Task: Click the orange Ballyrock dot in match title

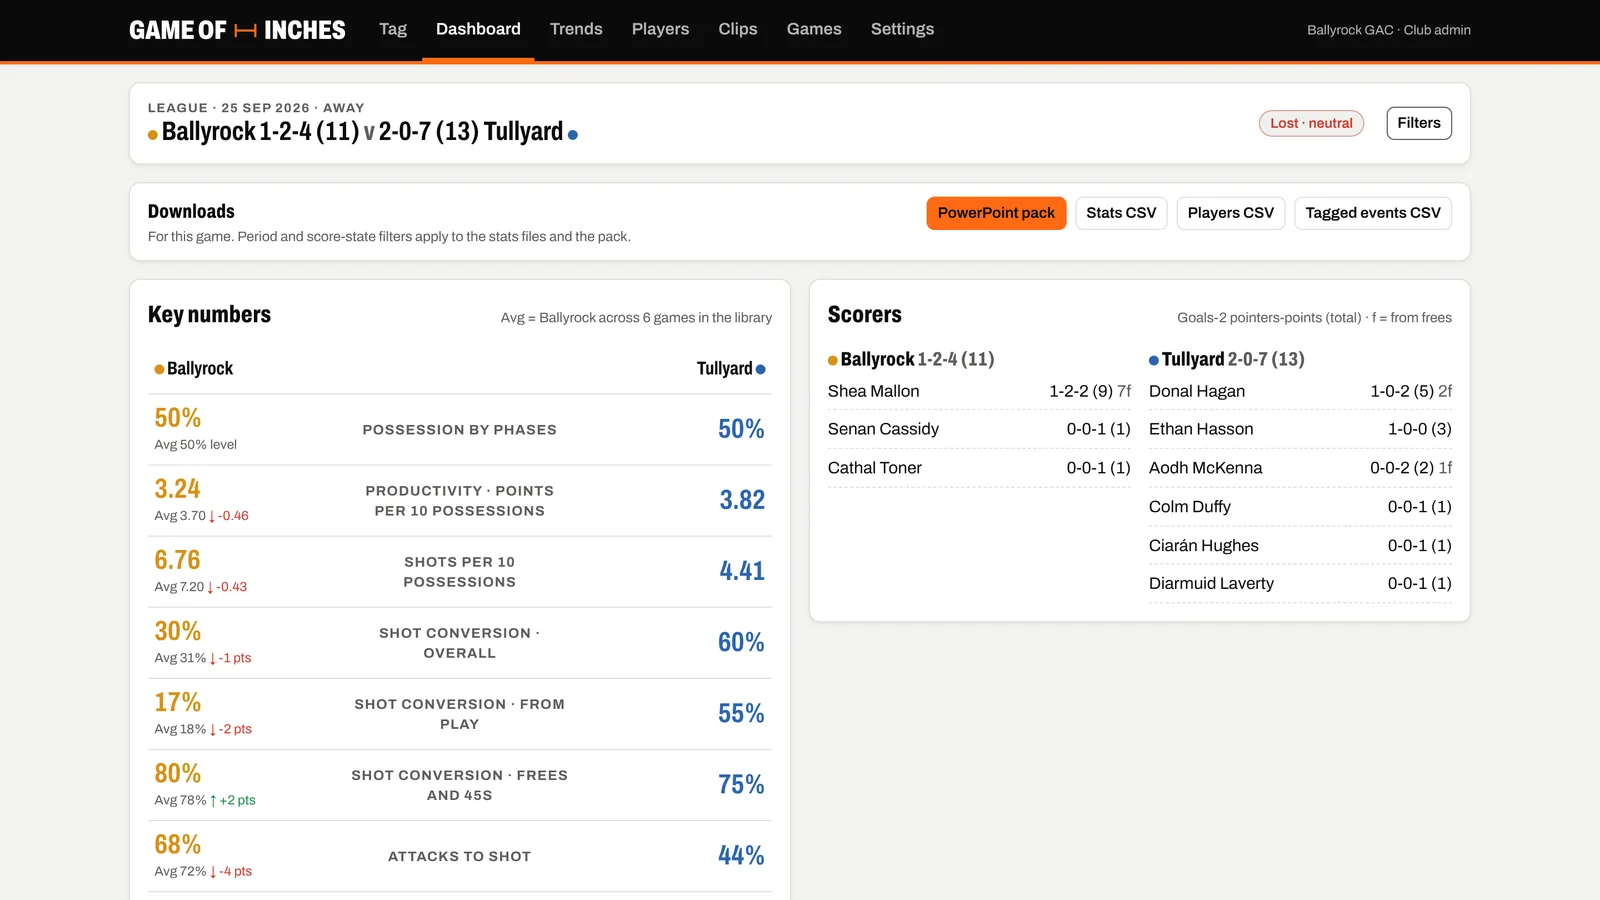Action: (x=153, y=135)
